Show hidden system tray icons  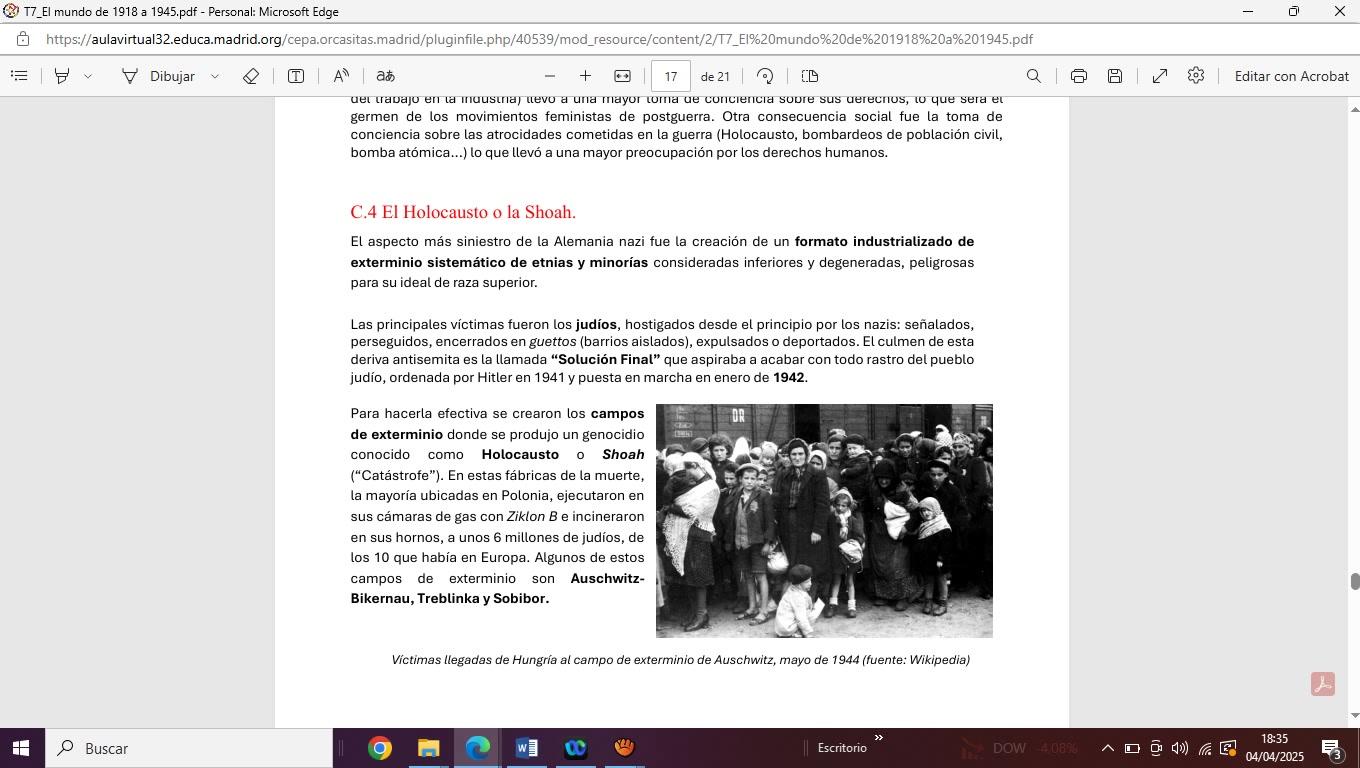point(1107,748)
